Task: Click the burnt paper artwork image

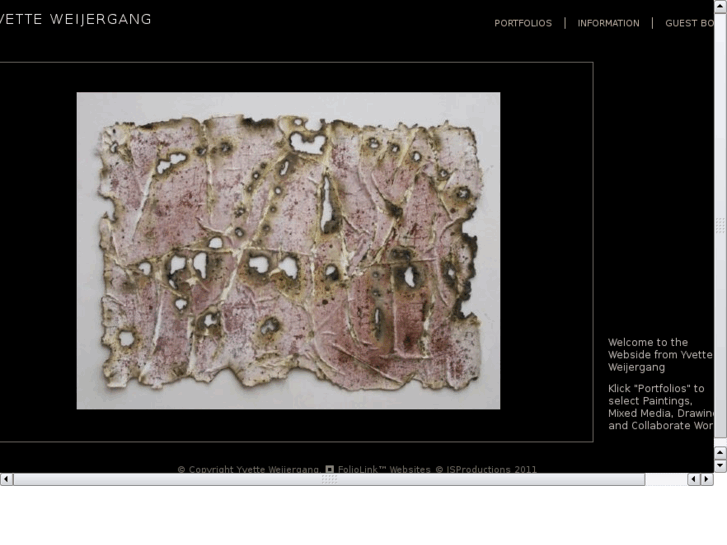Action: (x=288, y=250)
